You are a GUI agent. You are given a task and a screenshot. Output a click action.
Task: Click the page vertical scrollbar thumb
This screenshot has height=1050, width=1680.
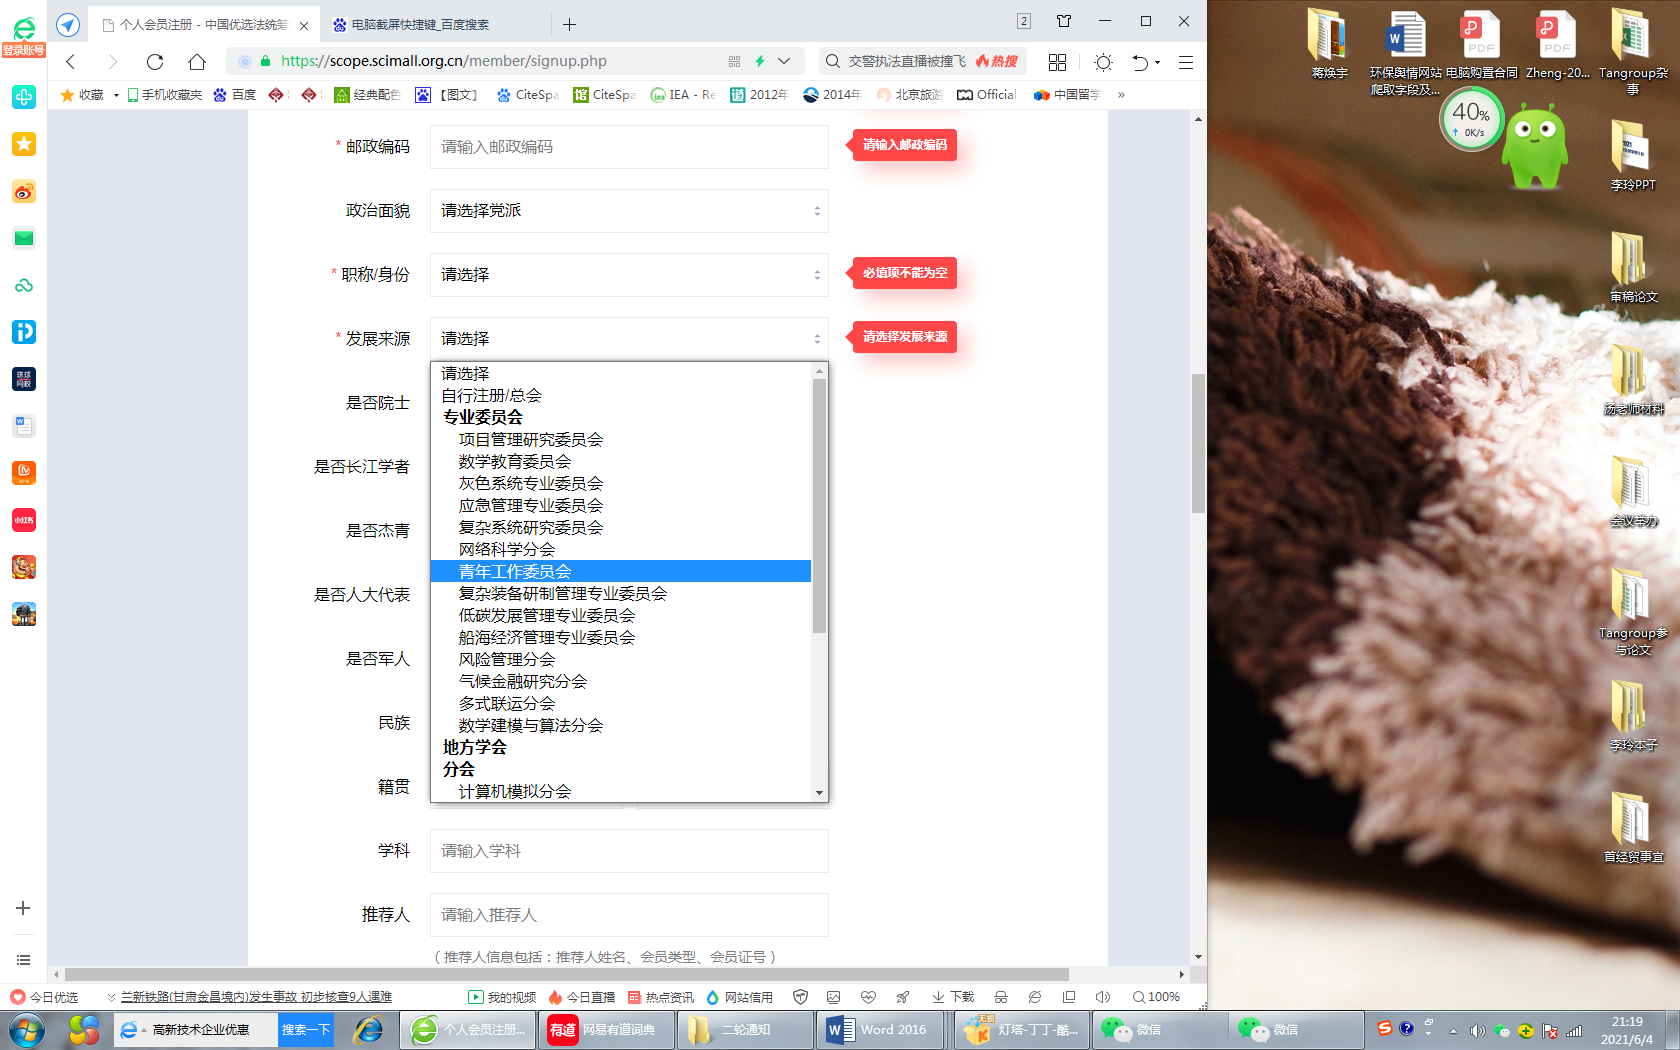click(1198, 442)
